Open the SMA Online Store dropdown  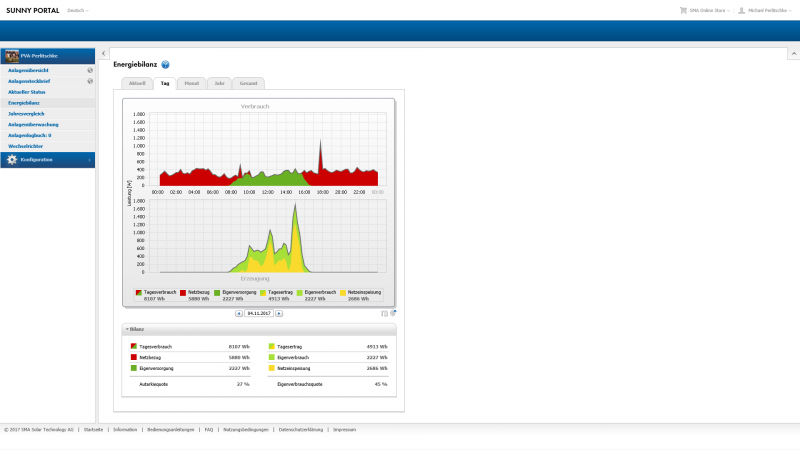click(x=710, y=10)
